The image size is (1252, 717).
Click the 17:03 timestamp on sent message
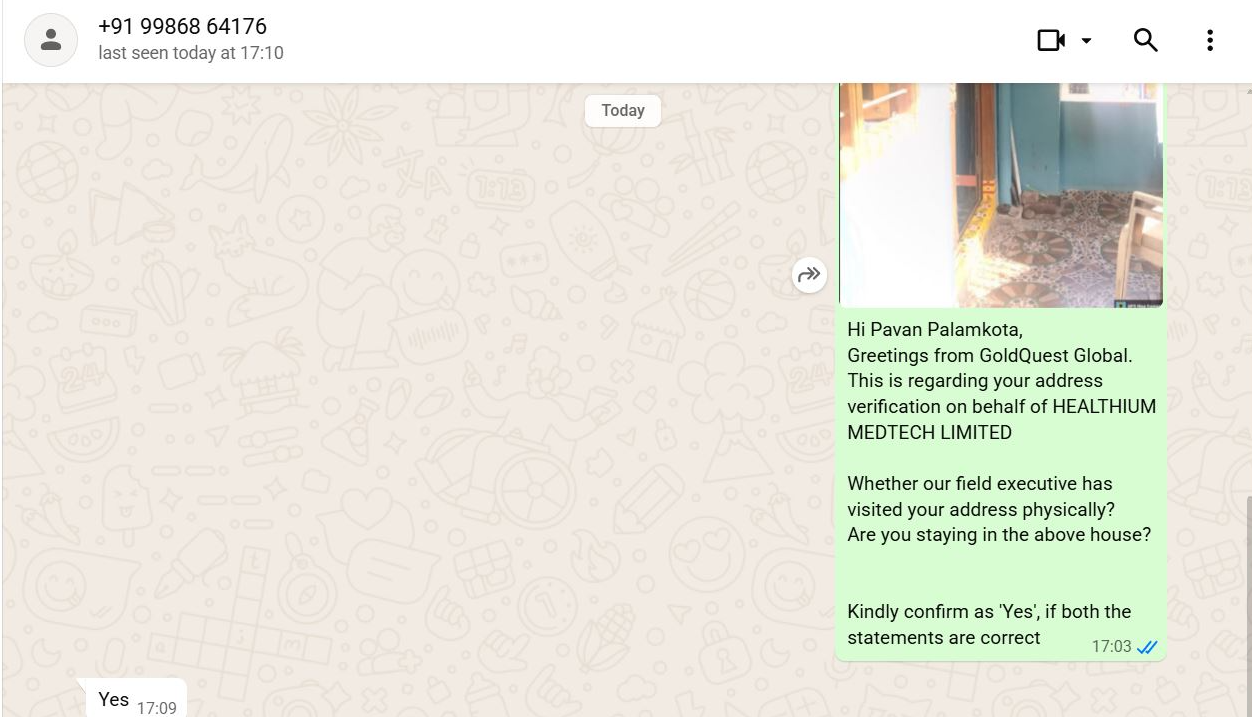[x=1110, y=647]
